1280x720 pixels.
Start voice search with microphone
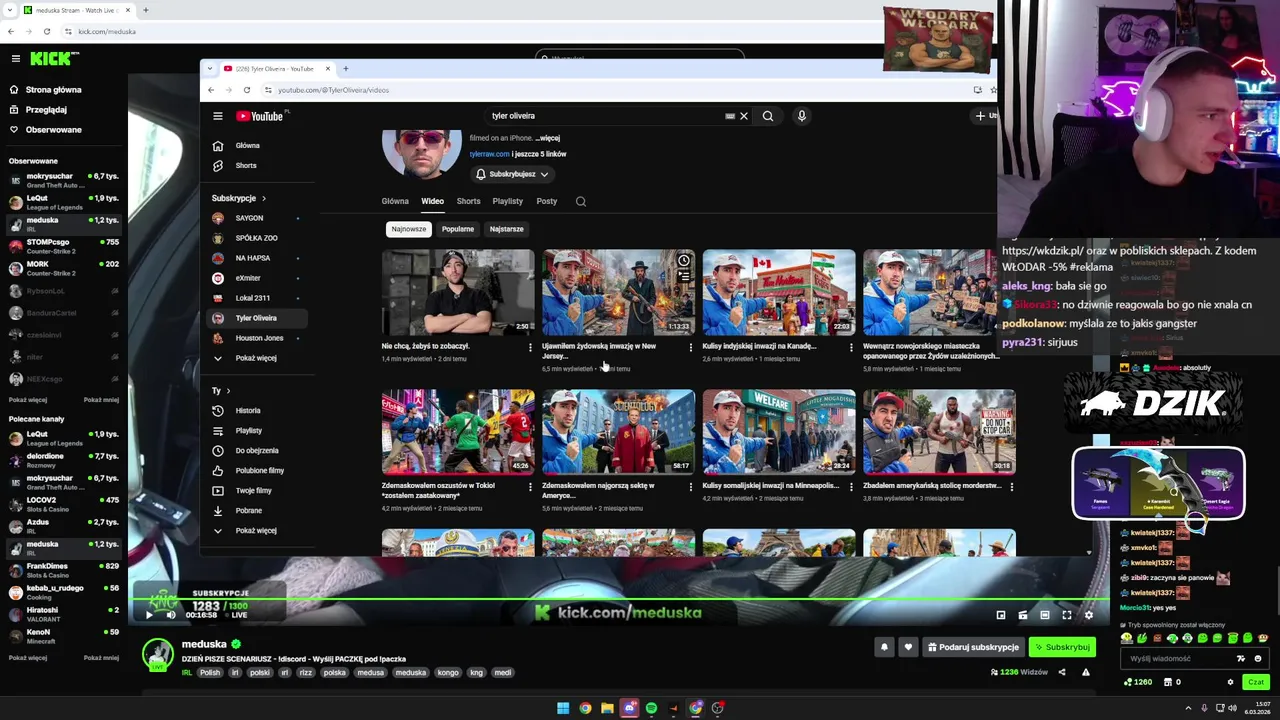coord(801,116)
